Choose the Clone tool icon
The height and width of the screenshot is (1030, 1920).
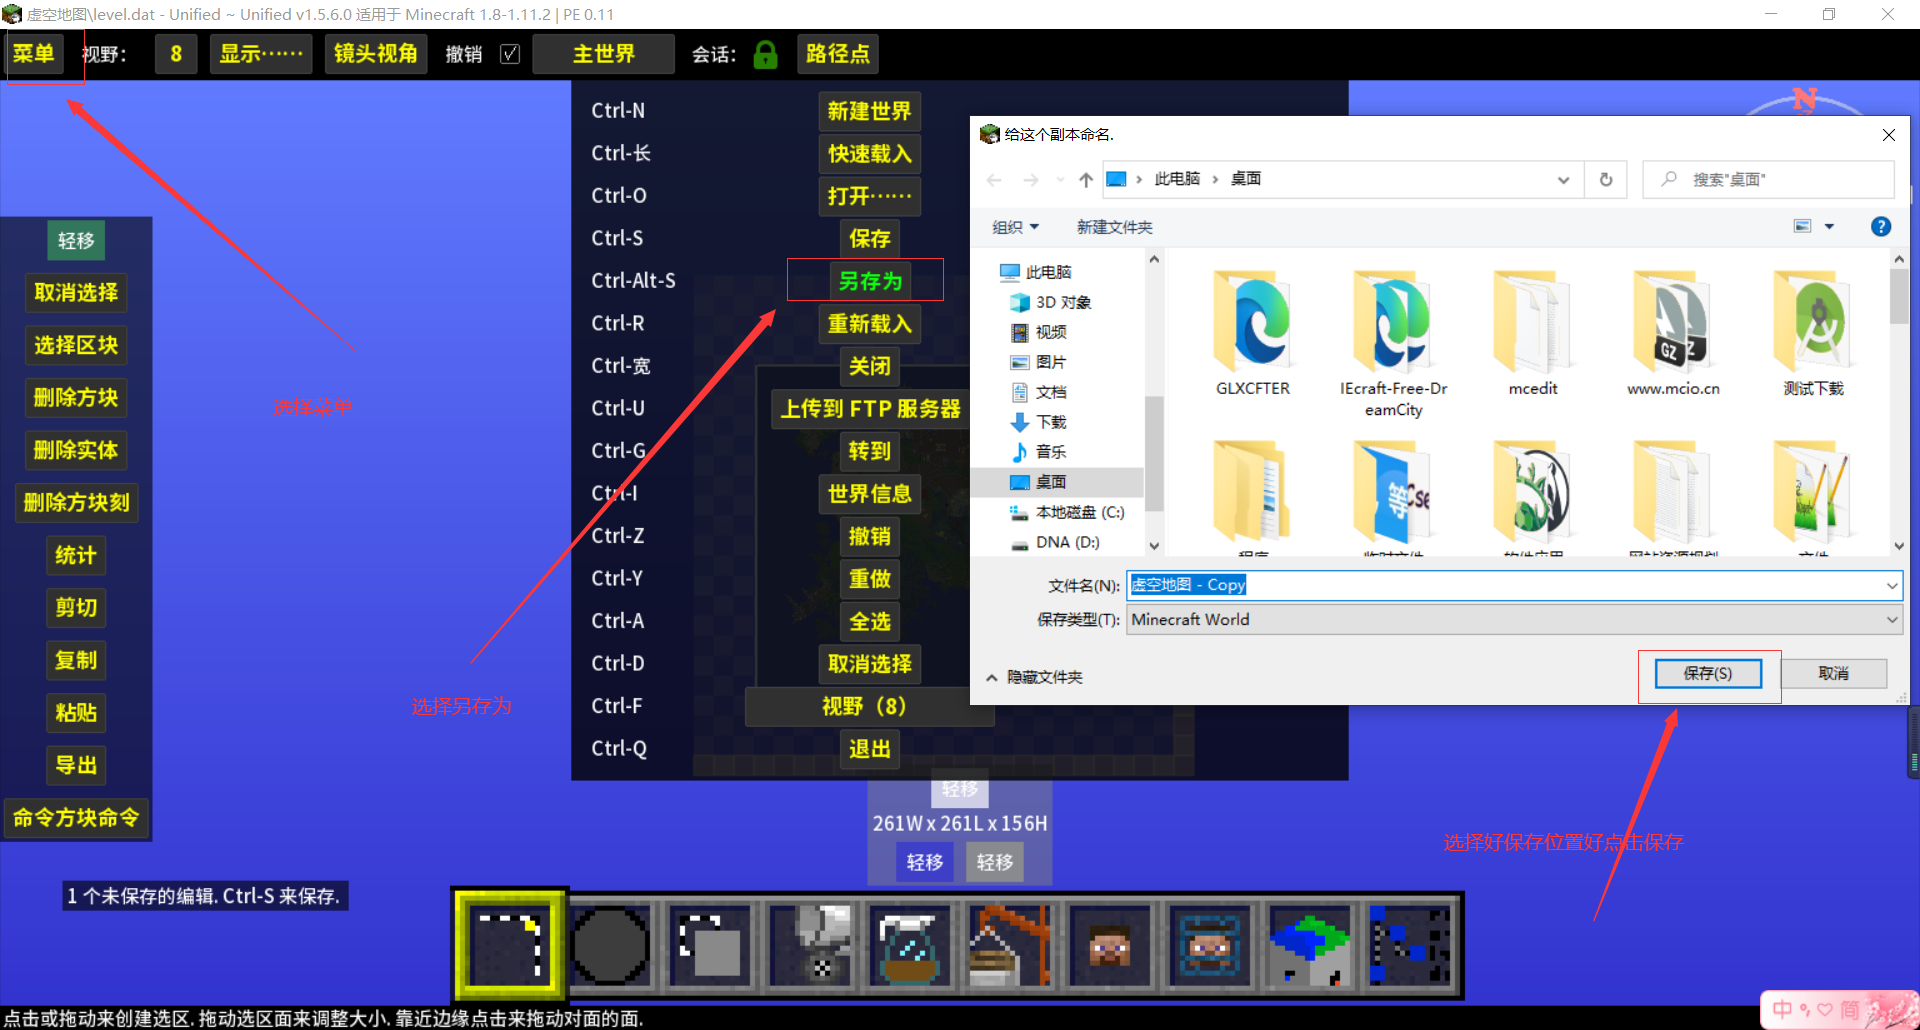point(709,945)
